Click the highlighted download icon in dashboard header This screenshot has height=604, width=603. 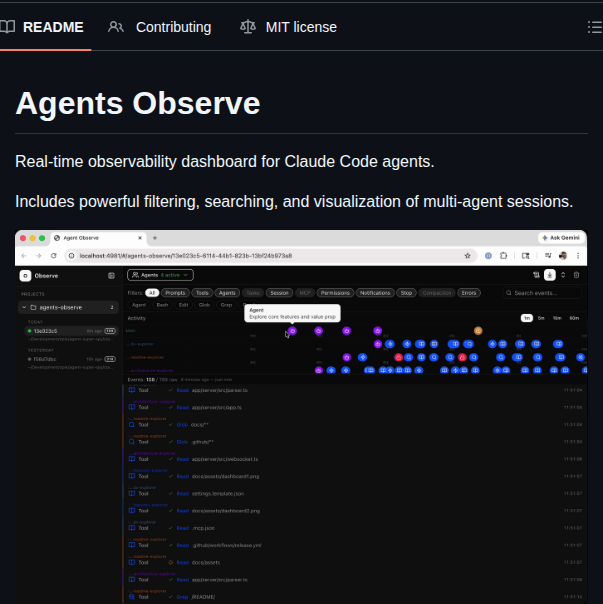click(550, 275)
